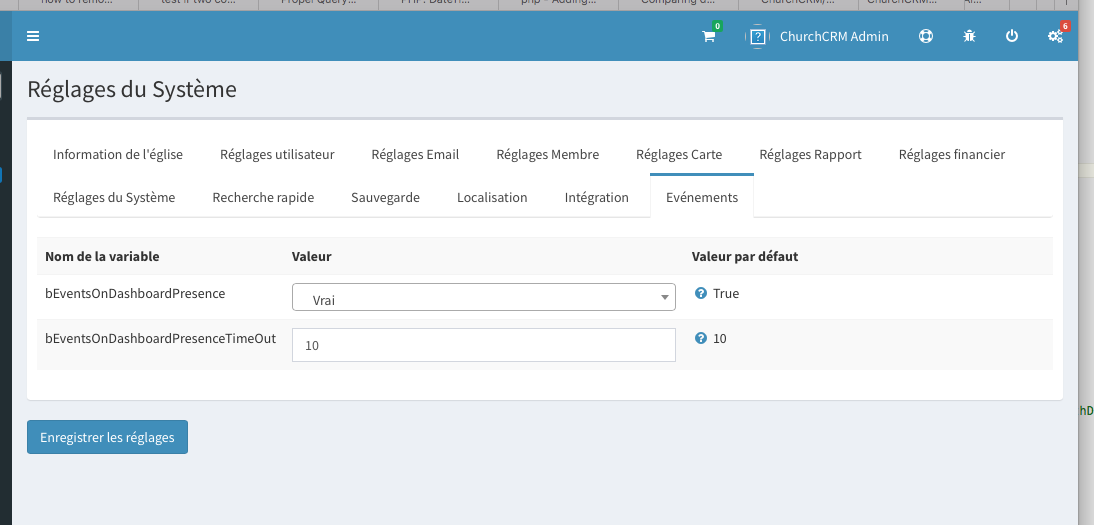Click the ChurchCRM Admin user avatar
The width and height of the screenshot is (1094, 525).
758,36
